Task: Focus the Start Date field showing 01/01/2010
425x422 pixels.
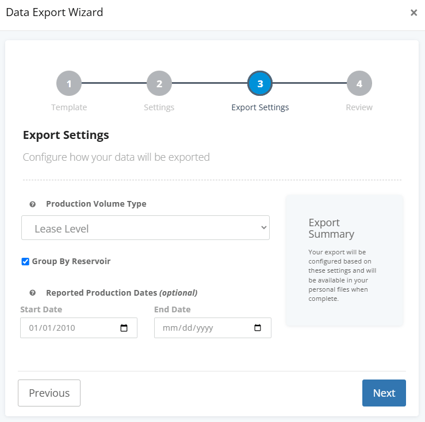Action: pyautogui.click(x=79, y=328)
